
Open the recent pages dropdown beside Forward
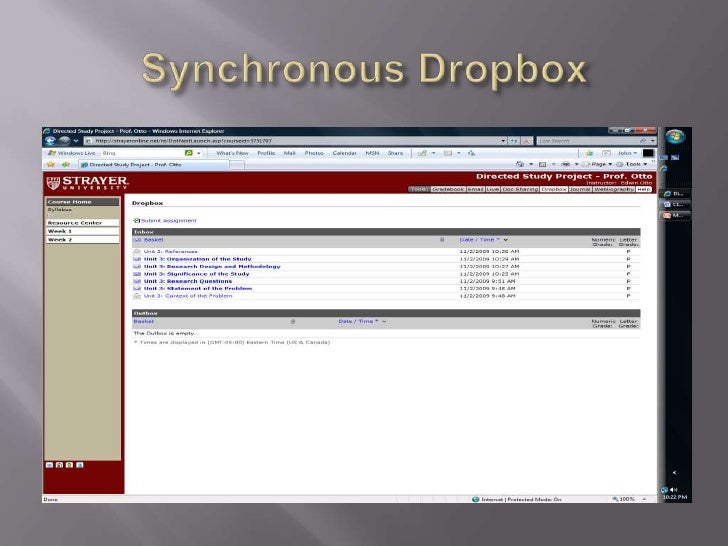[76, 141]
